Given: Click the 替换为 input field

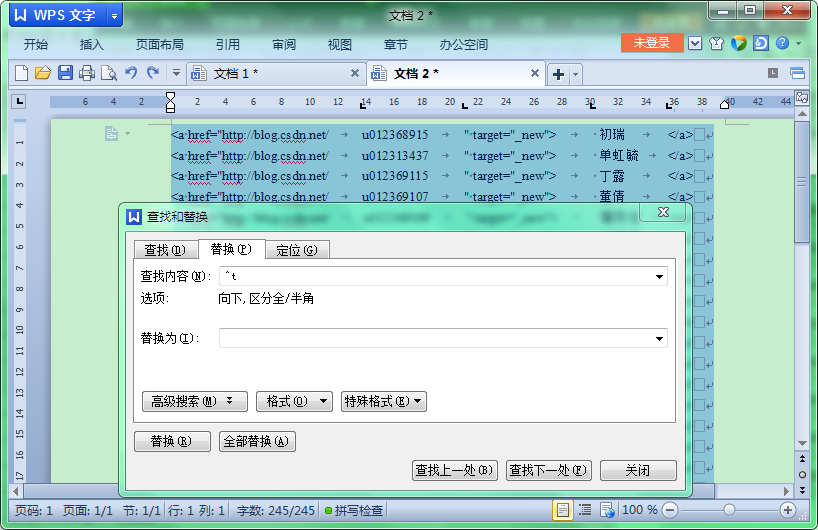Looking at the screenshot, I should (436, 339).
